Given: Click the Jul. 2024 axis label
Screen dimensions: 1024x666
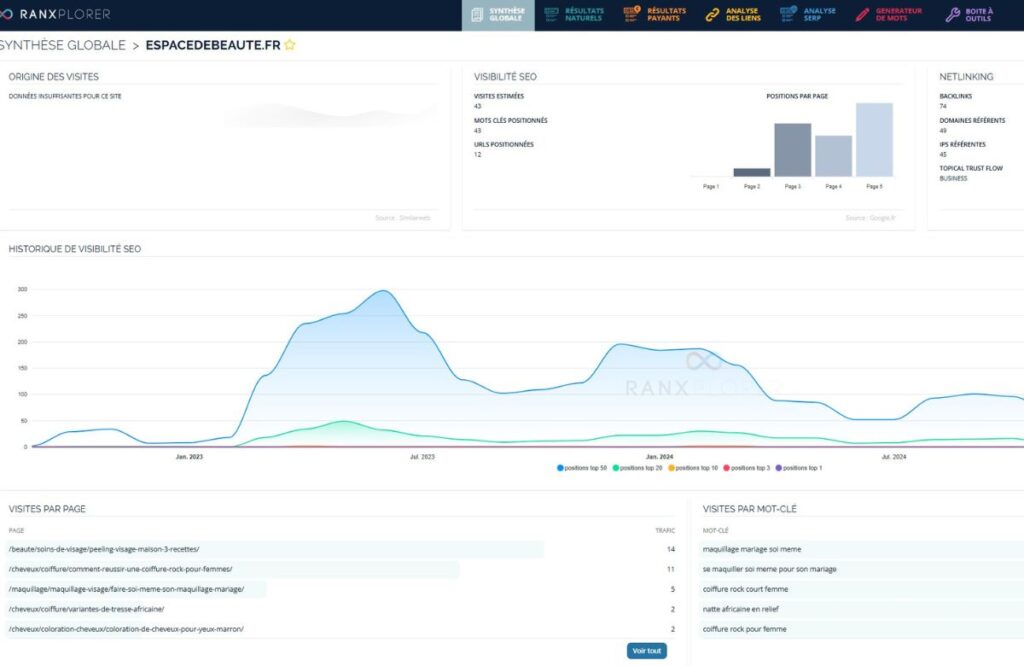Looking at the screenshot, I should point(893,457).
